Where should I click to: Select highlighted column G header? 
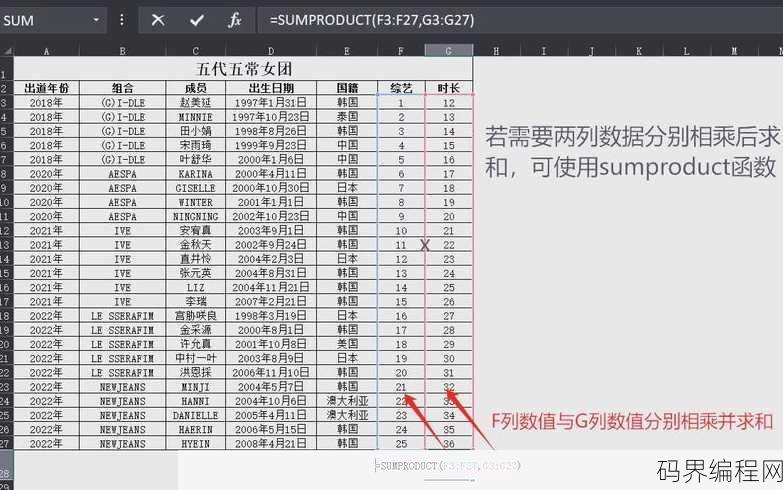tap(448, 50)
